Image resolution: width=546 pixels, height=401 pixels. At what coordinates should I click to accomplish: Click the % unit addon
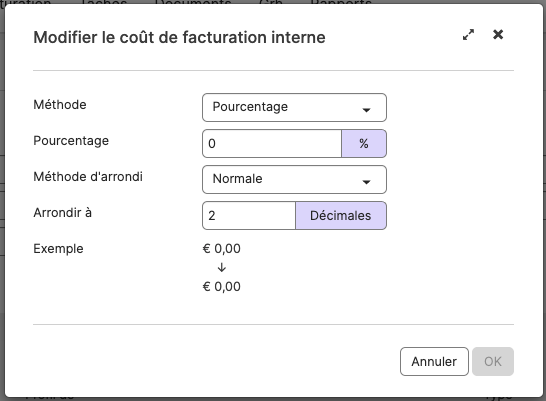tap(364, 143)
